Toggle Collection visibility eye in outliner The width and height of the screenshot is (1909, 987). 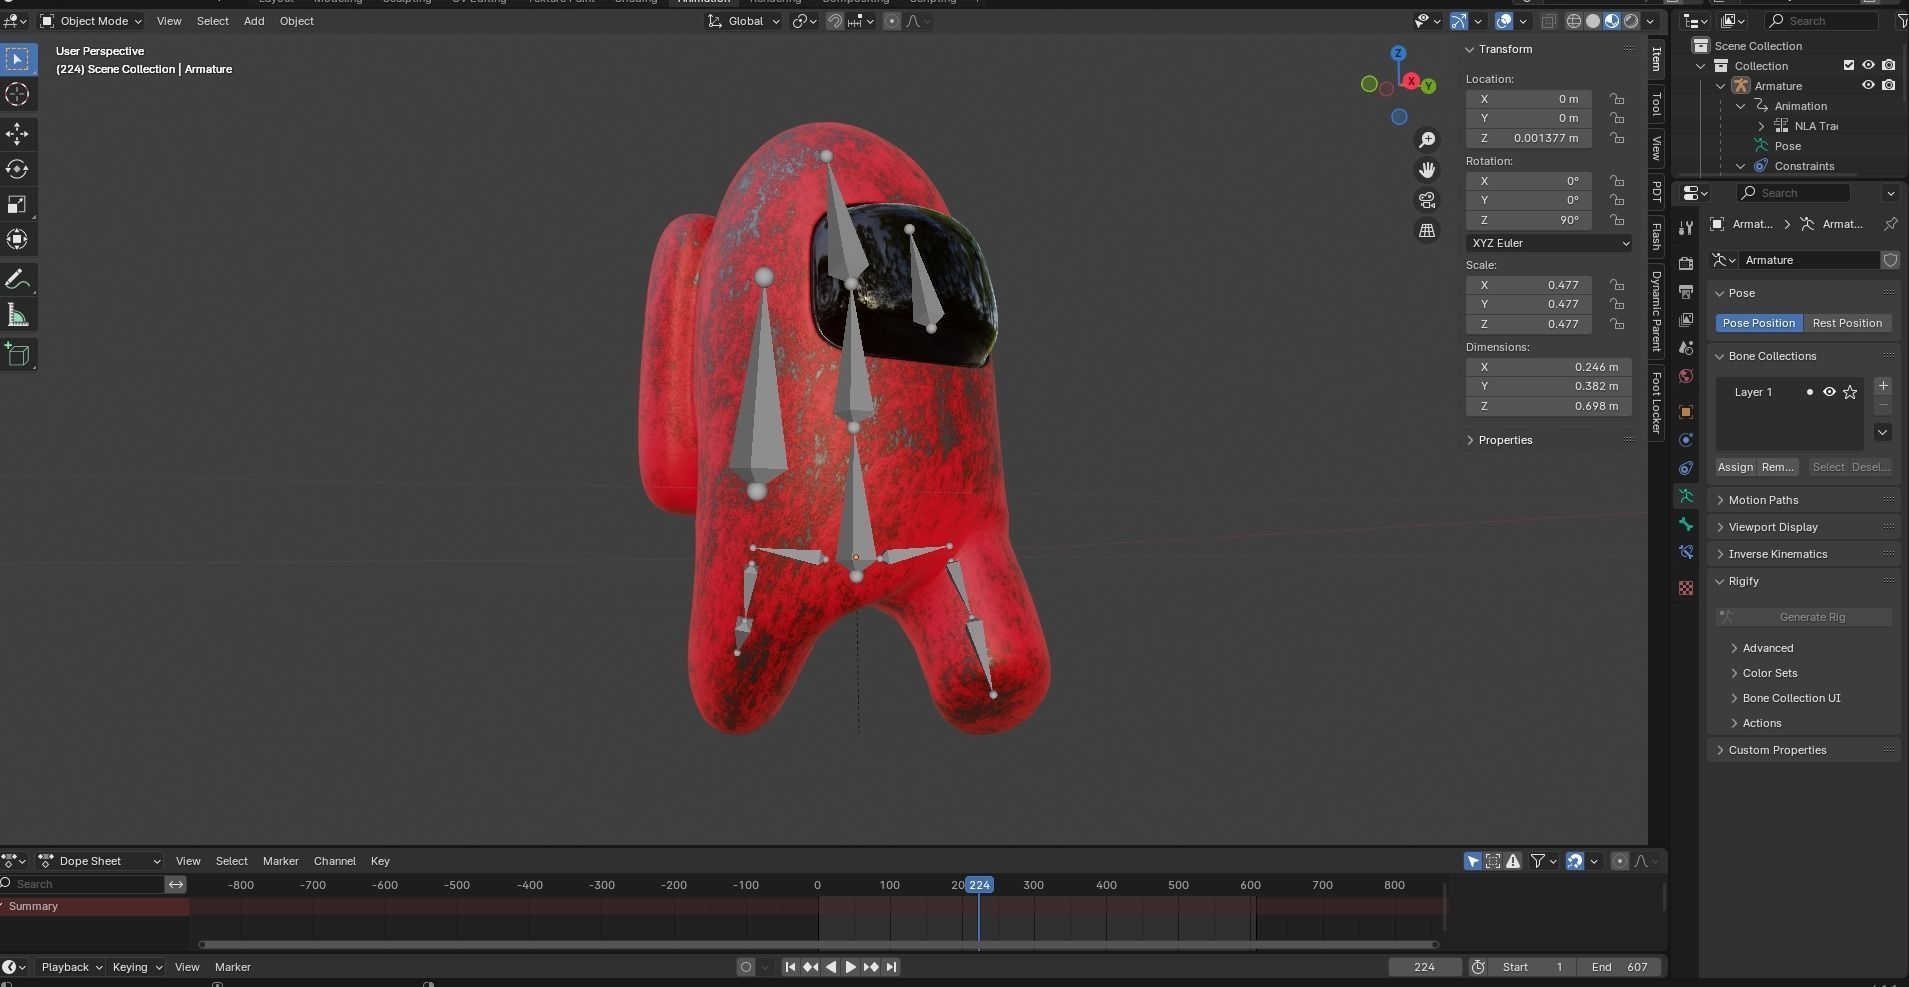click(x=1867, y=66)
